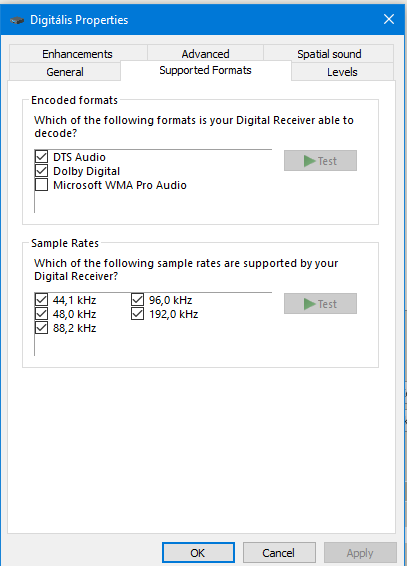Click the green play icon for Encoded formats test

tap(309, 161)
